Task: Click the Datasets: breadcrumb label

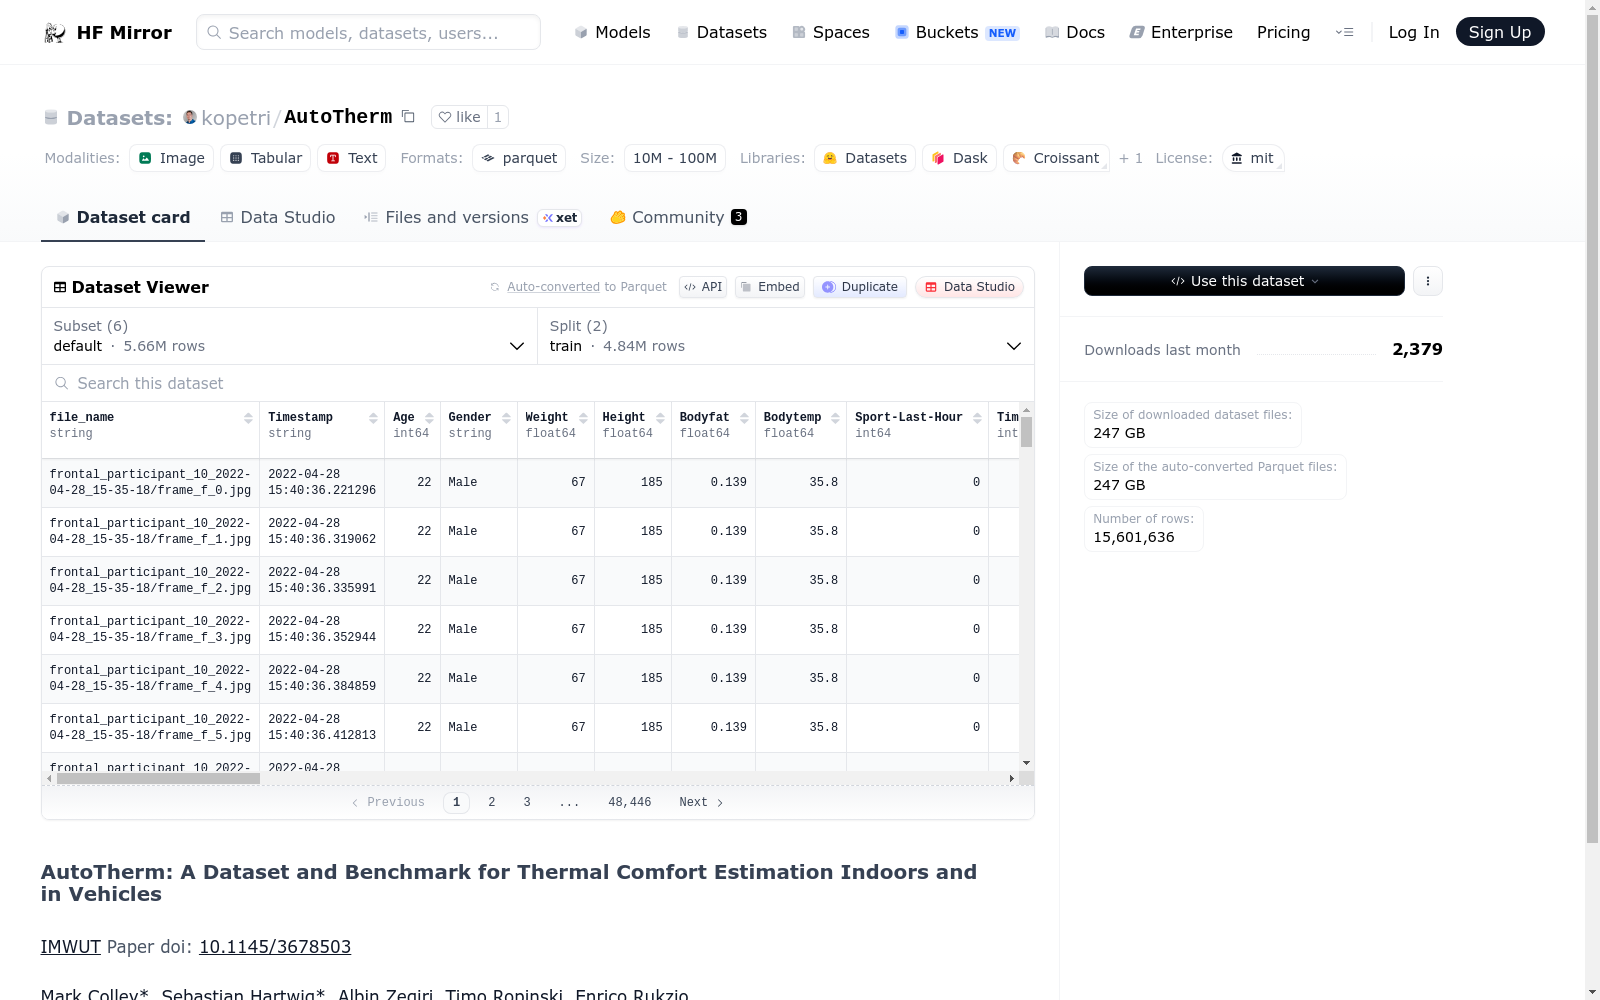Action: (120, 118)
